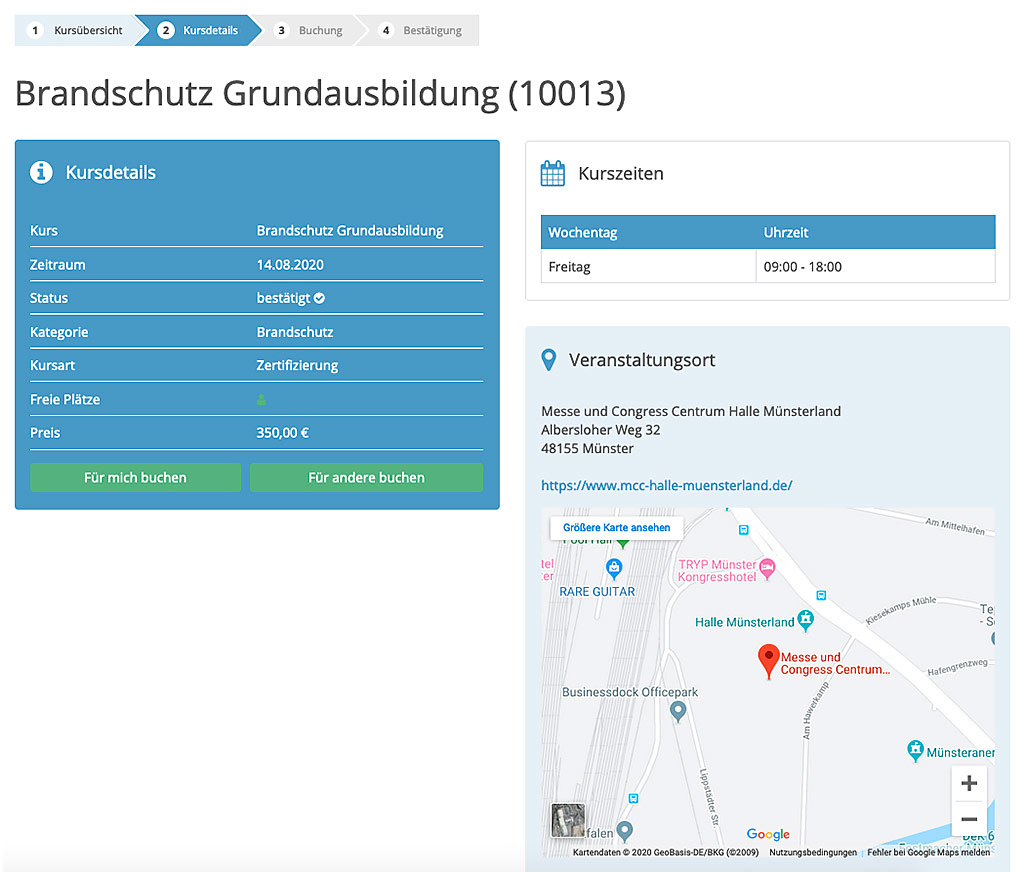Click the date 14.08.2020

[x=290, y=265]
